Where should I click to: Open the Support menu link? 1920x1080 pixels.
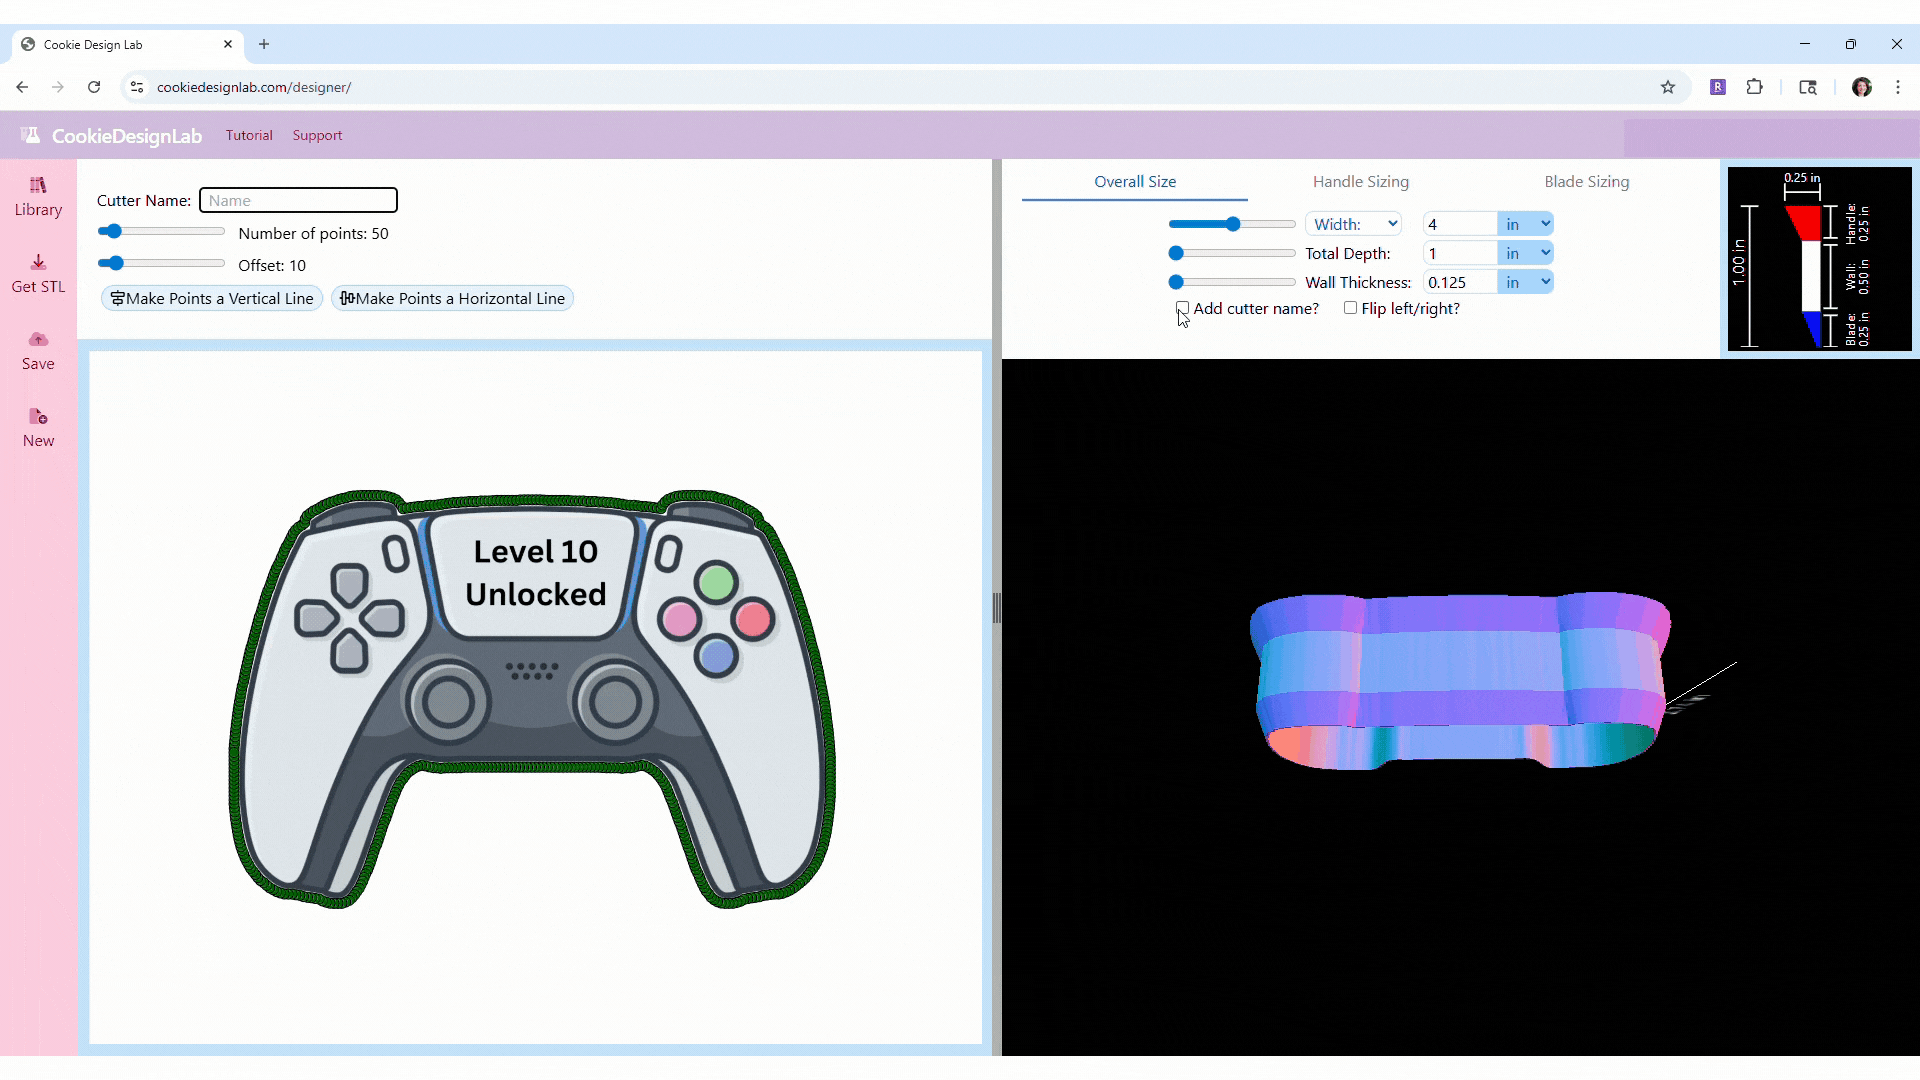[x=317, y=135]
